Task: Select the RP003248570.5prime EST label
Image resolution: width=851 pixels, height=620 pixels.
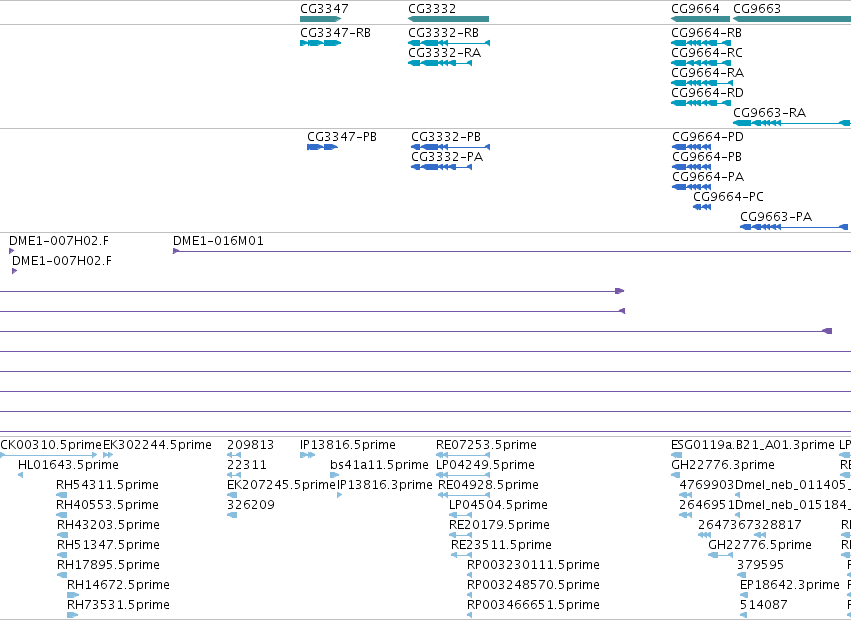Action: 534,585
